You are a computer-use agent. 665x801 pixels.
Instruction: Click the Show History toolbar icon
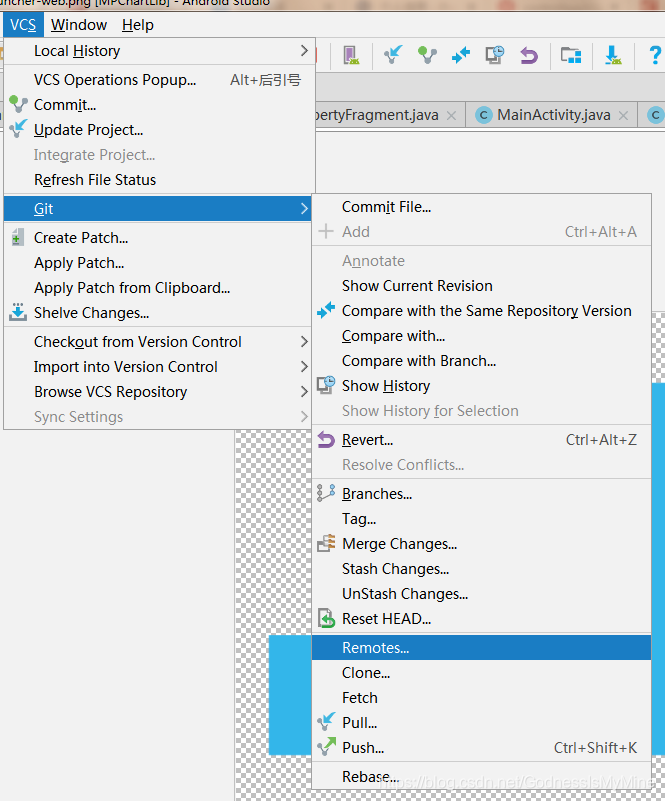[x=494, y=55]
